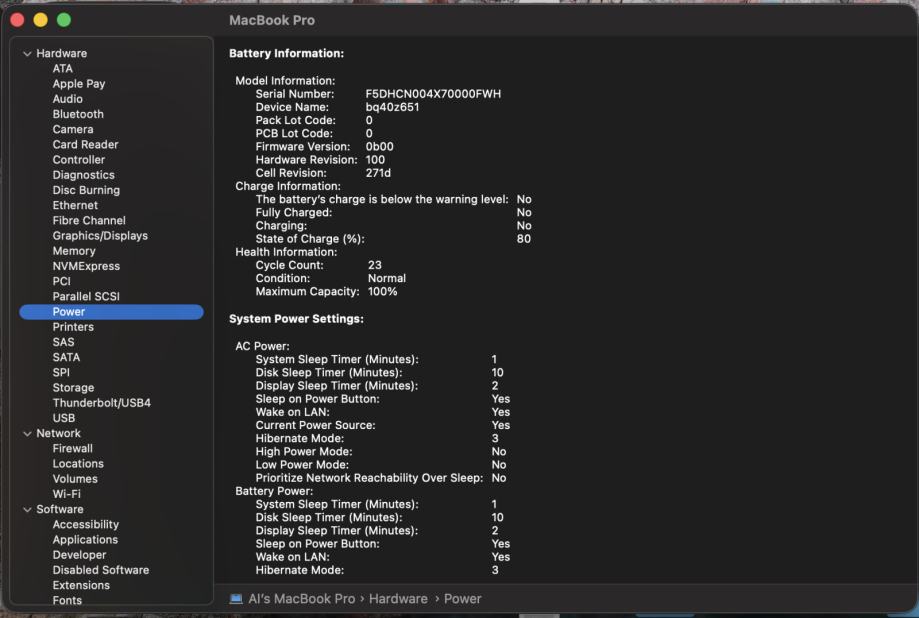The image size is (919, 618).
Task: Open USB hardware information
Action: coord(63,419)
